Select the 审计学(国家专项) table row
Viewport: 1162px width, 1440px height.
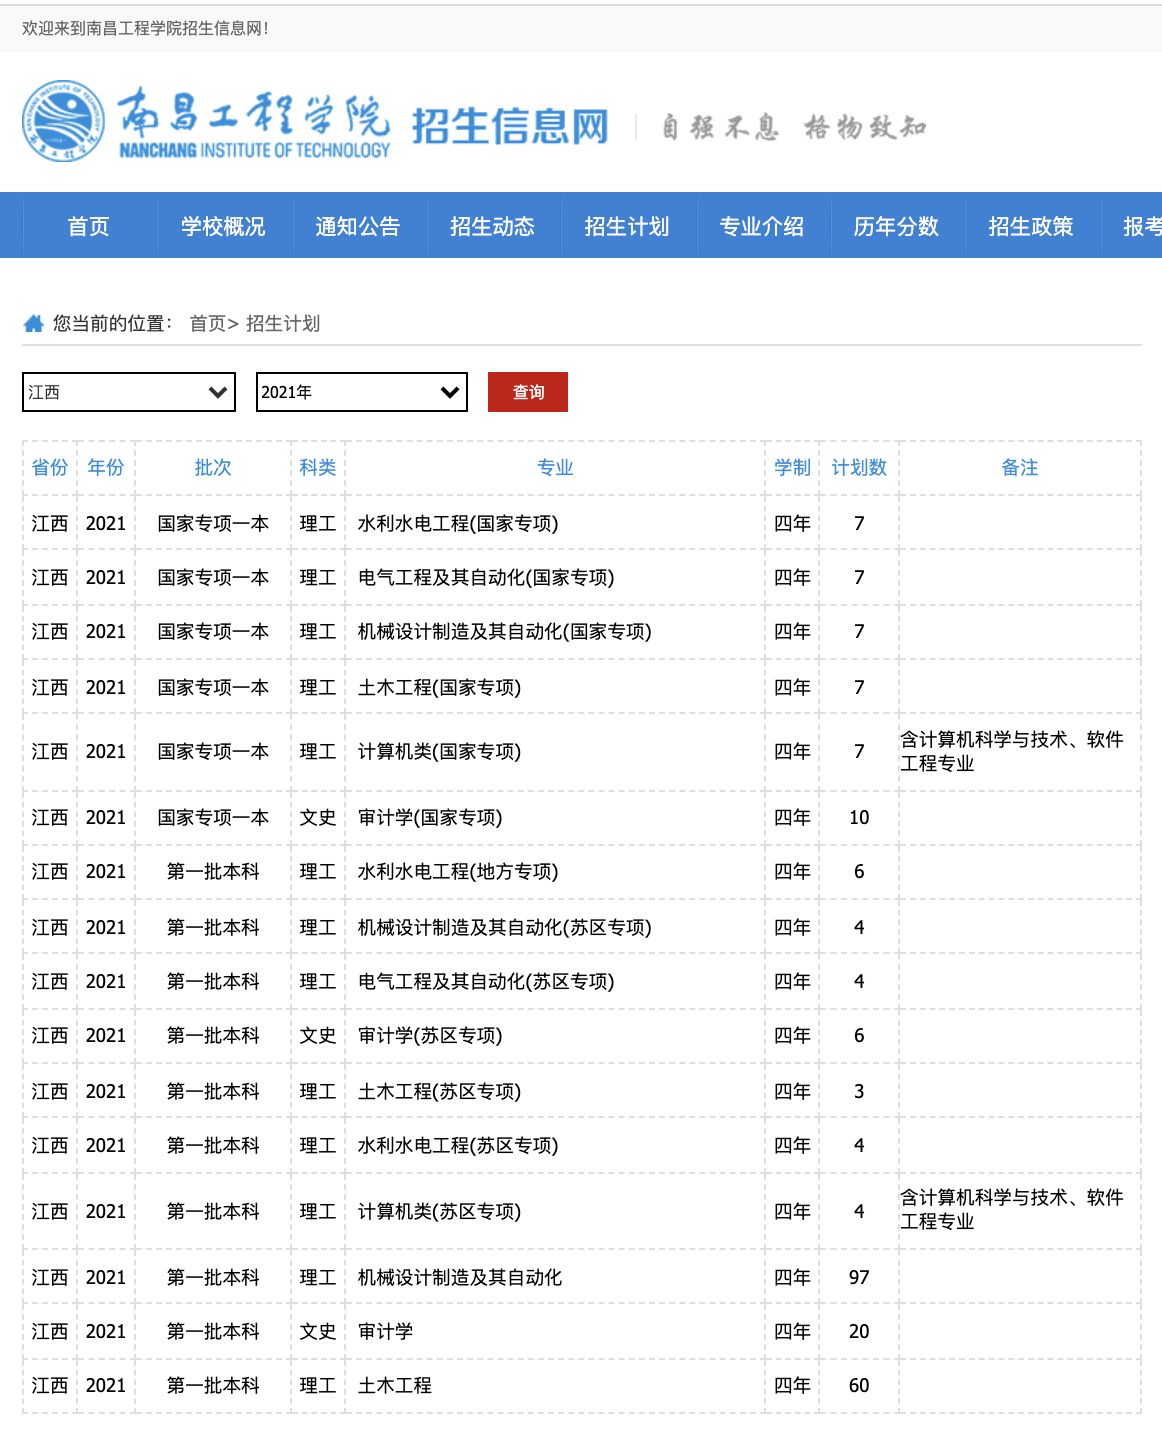(x=430, y=817)
